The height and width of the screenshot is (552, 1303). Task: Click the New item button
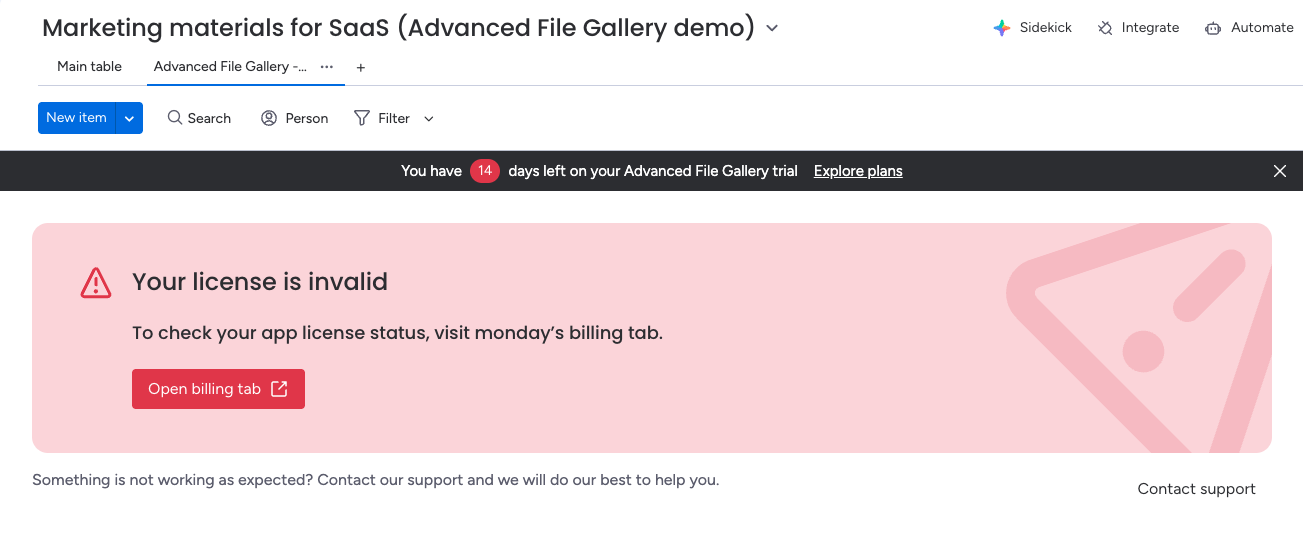[77, 118]
